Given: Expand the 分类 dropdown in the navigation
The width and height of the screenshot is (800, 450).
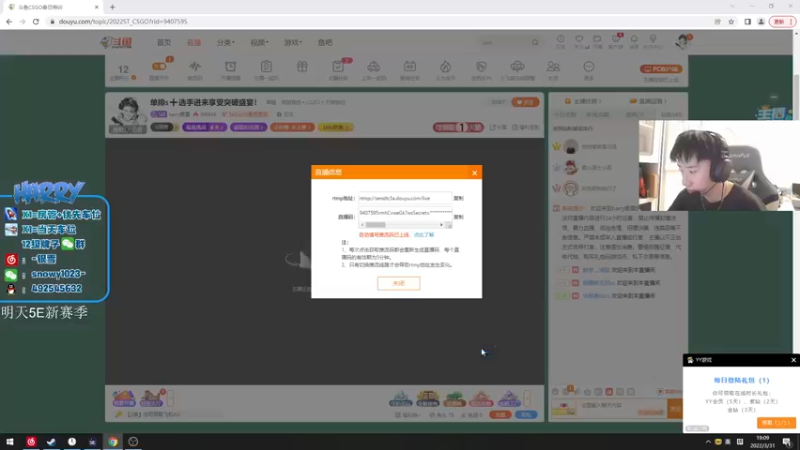Looking at the screenshot, I should coord(226,42).
